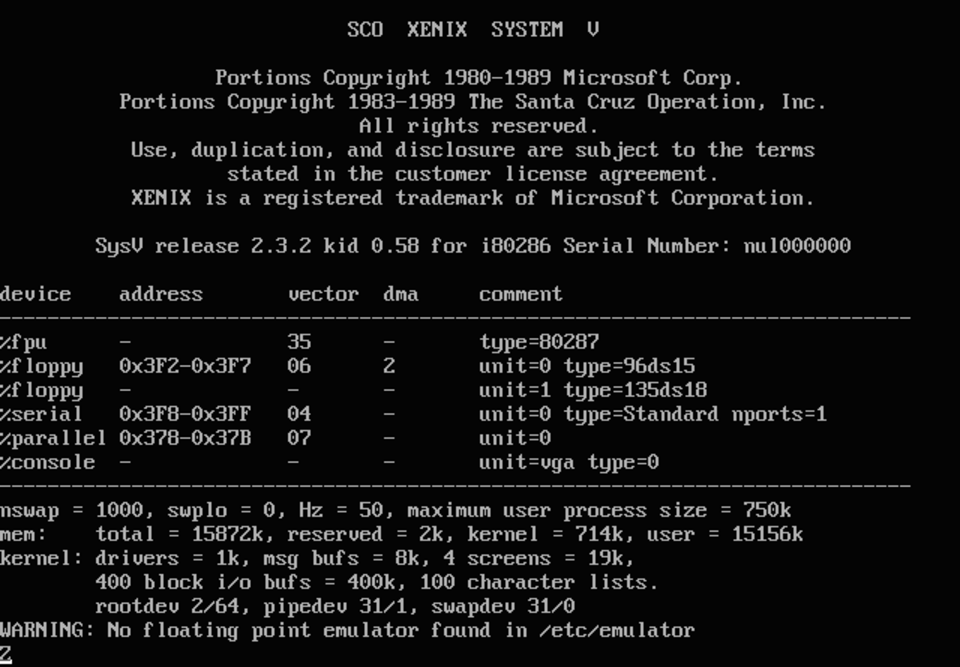The height and width of the screenshot is (667, 960).
Task: Select the floppy unit=1 type=135ds18 comment
Action: pos(593,390)
